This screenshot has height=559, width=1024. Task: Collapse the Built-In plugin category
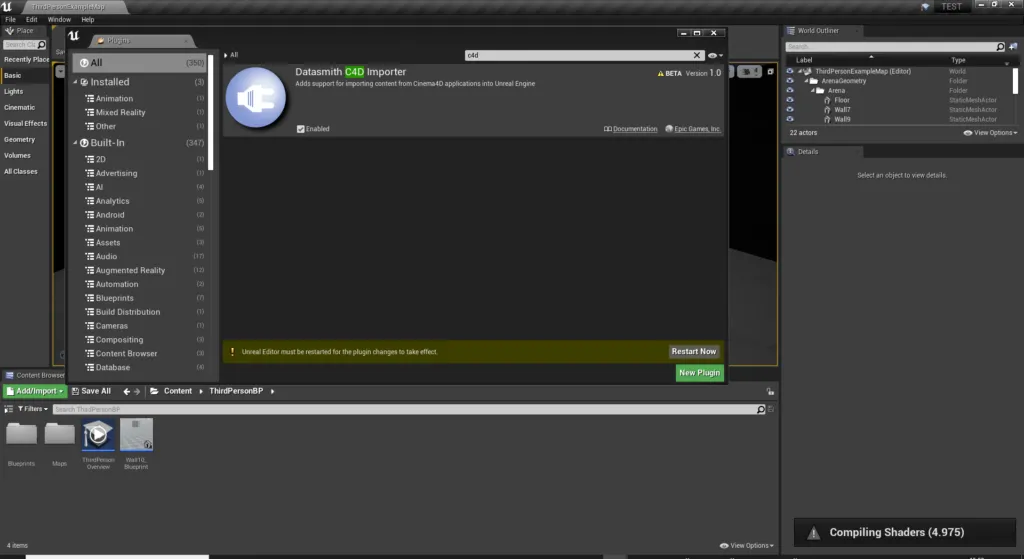tap(75, 143)
